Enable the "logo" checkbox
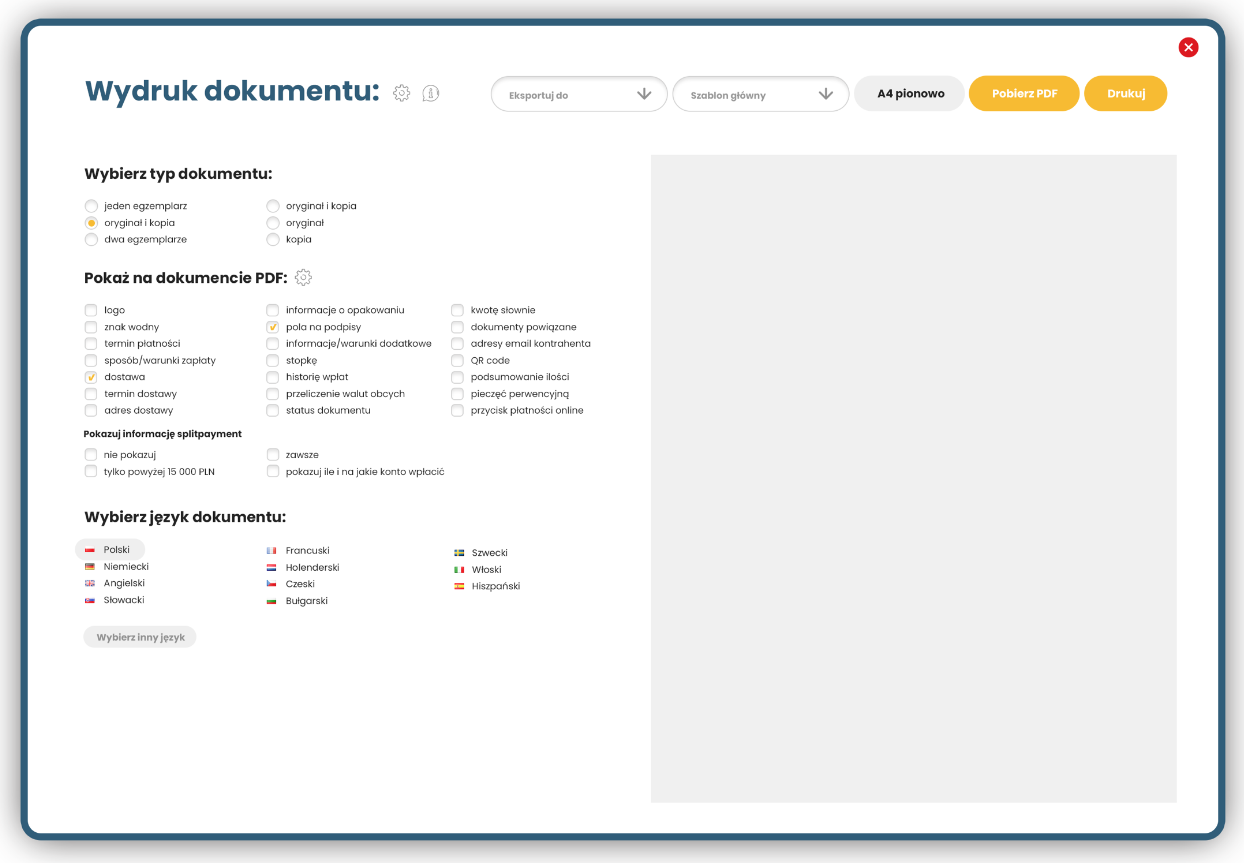Screen dimensions: 1244x863 pyautogui.click(x=90, y=310)
